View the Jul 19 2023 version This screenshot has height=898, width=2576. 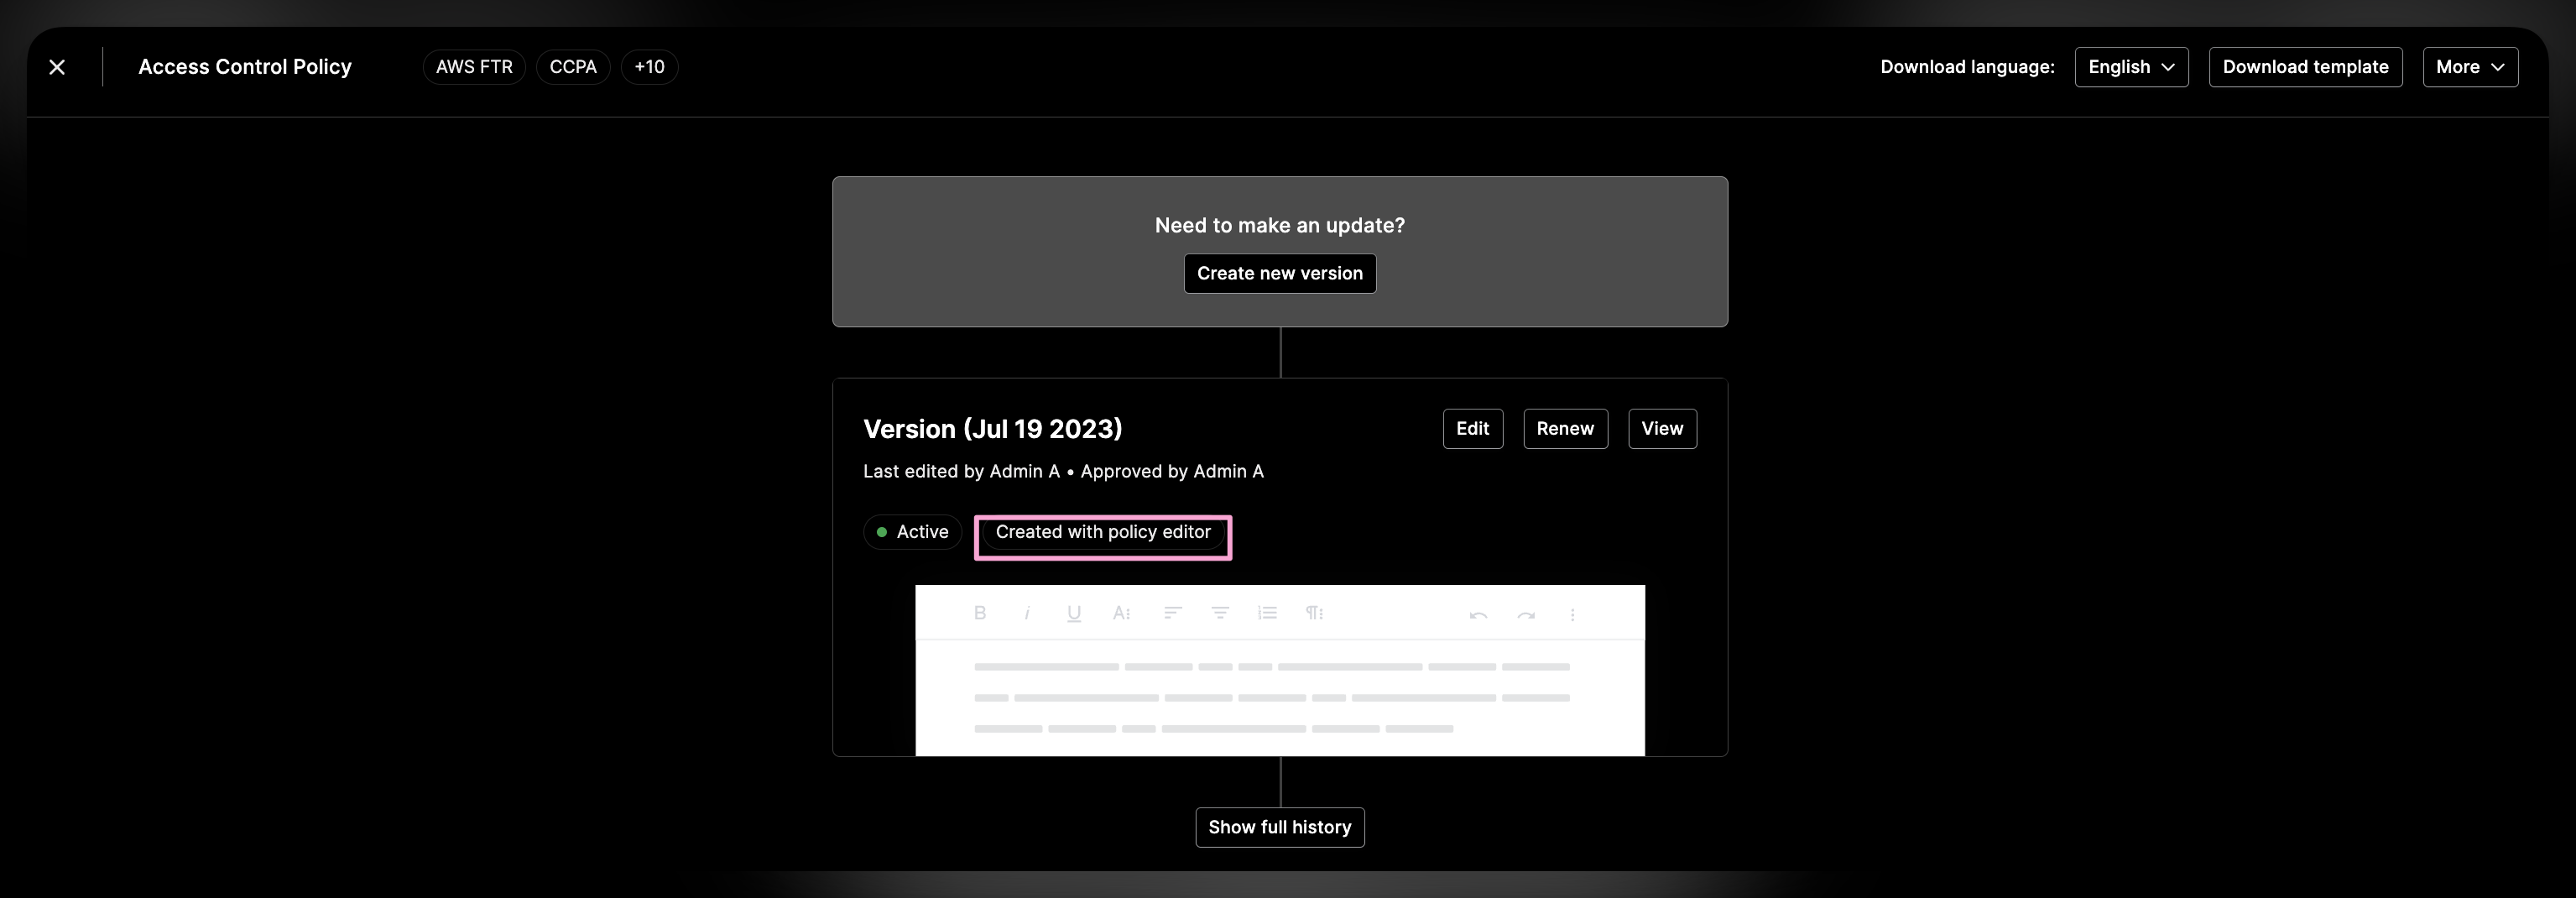pyautogui.click(x=1662, y=429)
